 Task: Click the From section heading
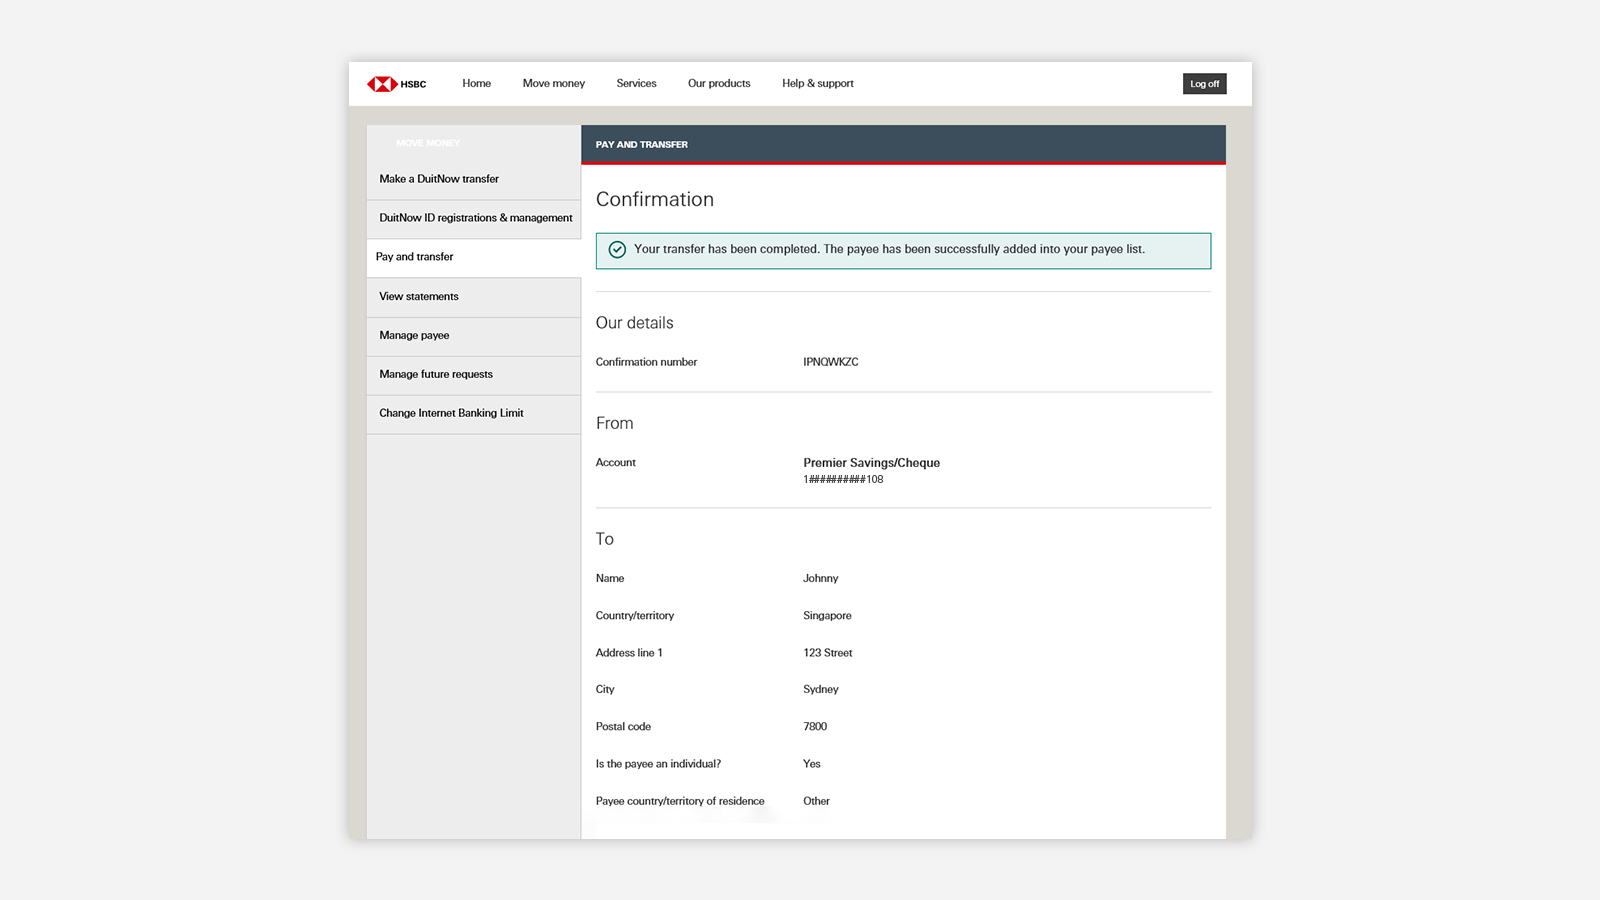pyautogui.click(x=614, y=423)
